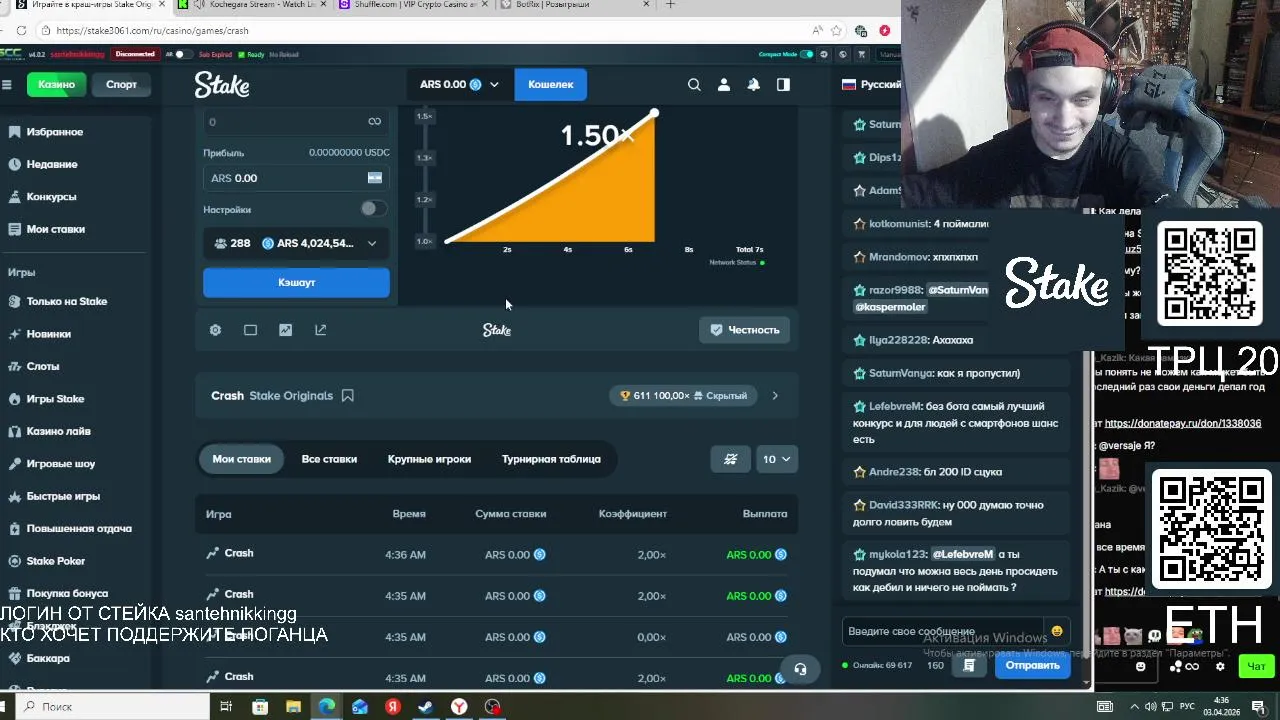
Task: Switch to Все ставки tab
Action: (x=329, y=459)
